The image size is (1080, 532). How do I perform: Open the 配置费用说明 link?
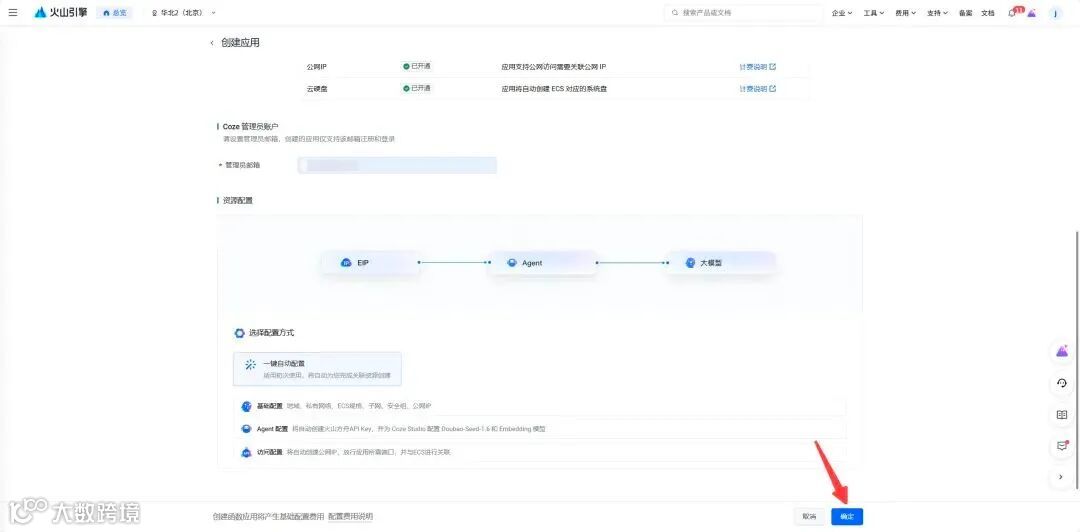point(351,516)
